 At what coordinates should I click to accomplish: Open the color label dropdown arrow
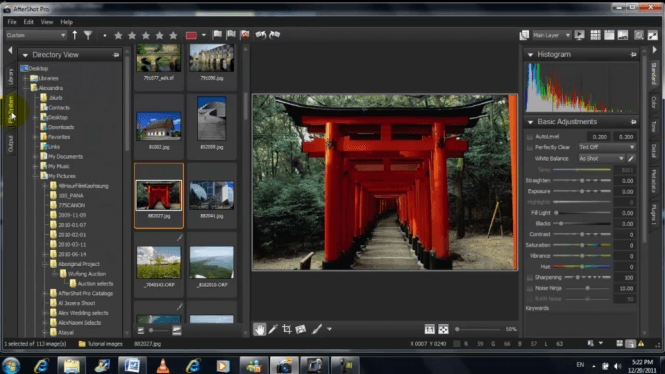tap(204, 35)
